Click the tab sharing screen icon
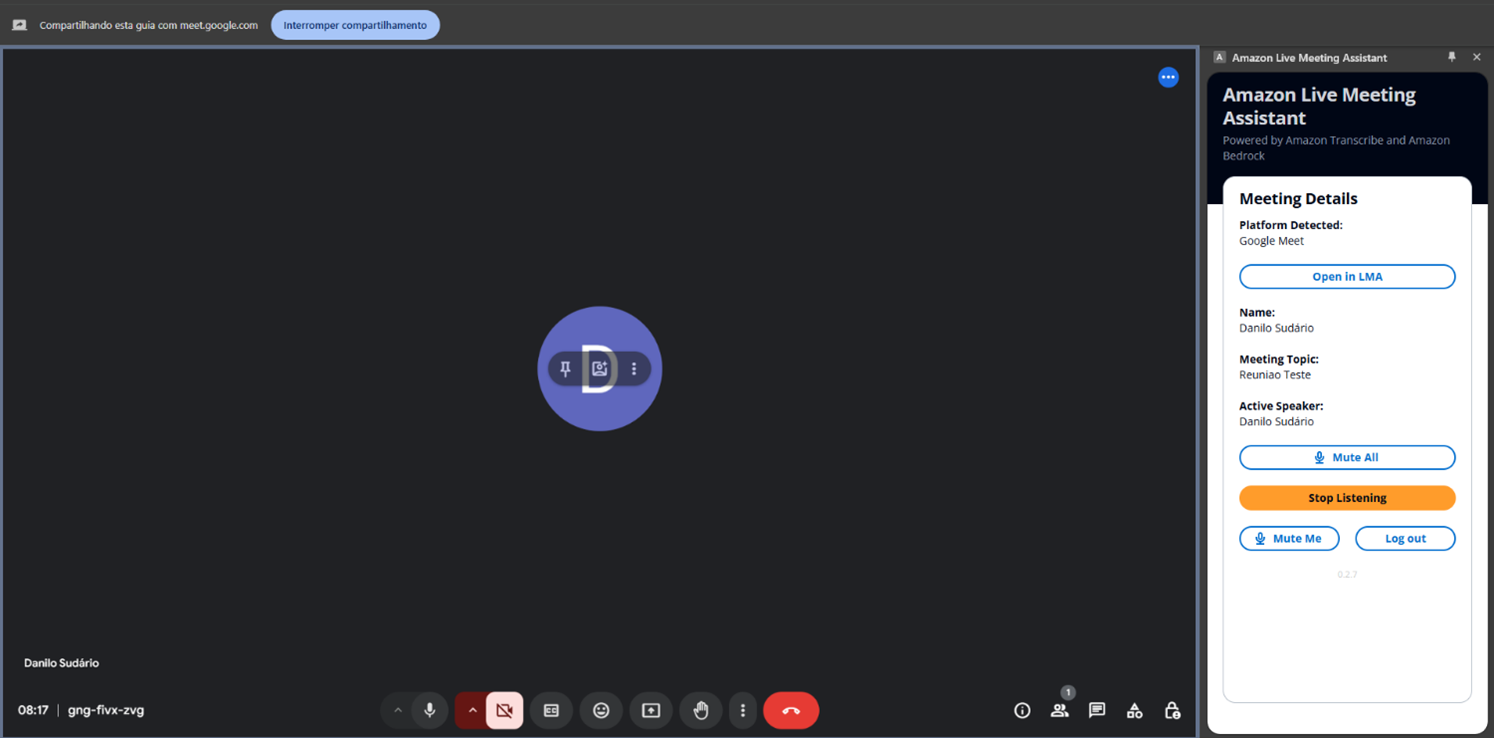1494x738 pixels. [x=19, y=25]
